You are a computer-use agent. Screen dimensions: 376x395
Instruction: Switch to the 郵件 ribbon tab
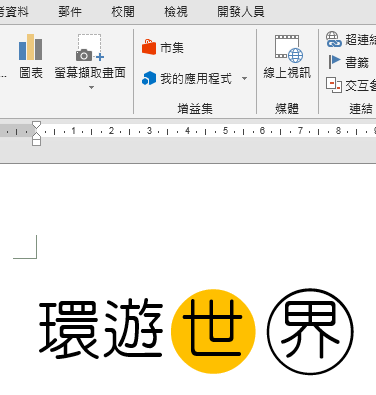point(70,12)
